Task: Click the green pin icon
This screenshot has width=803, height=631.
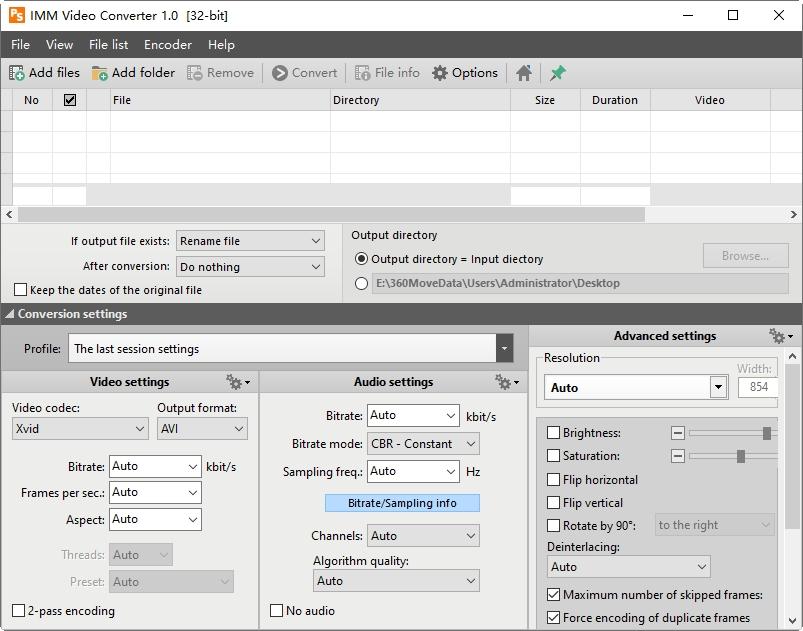Action: tap(557, 73)
